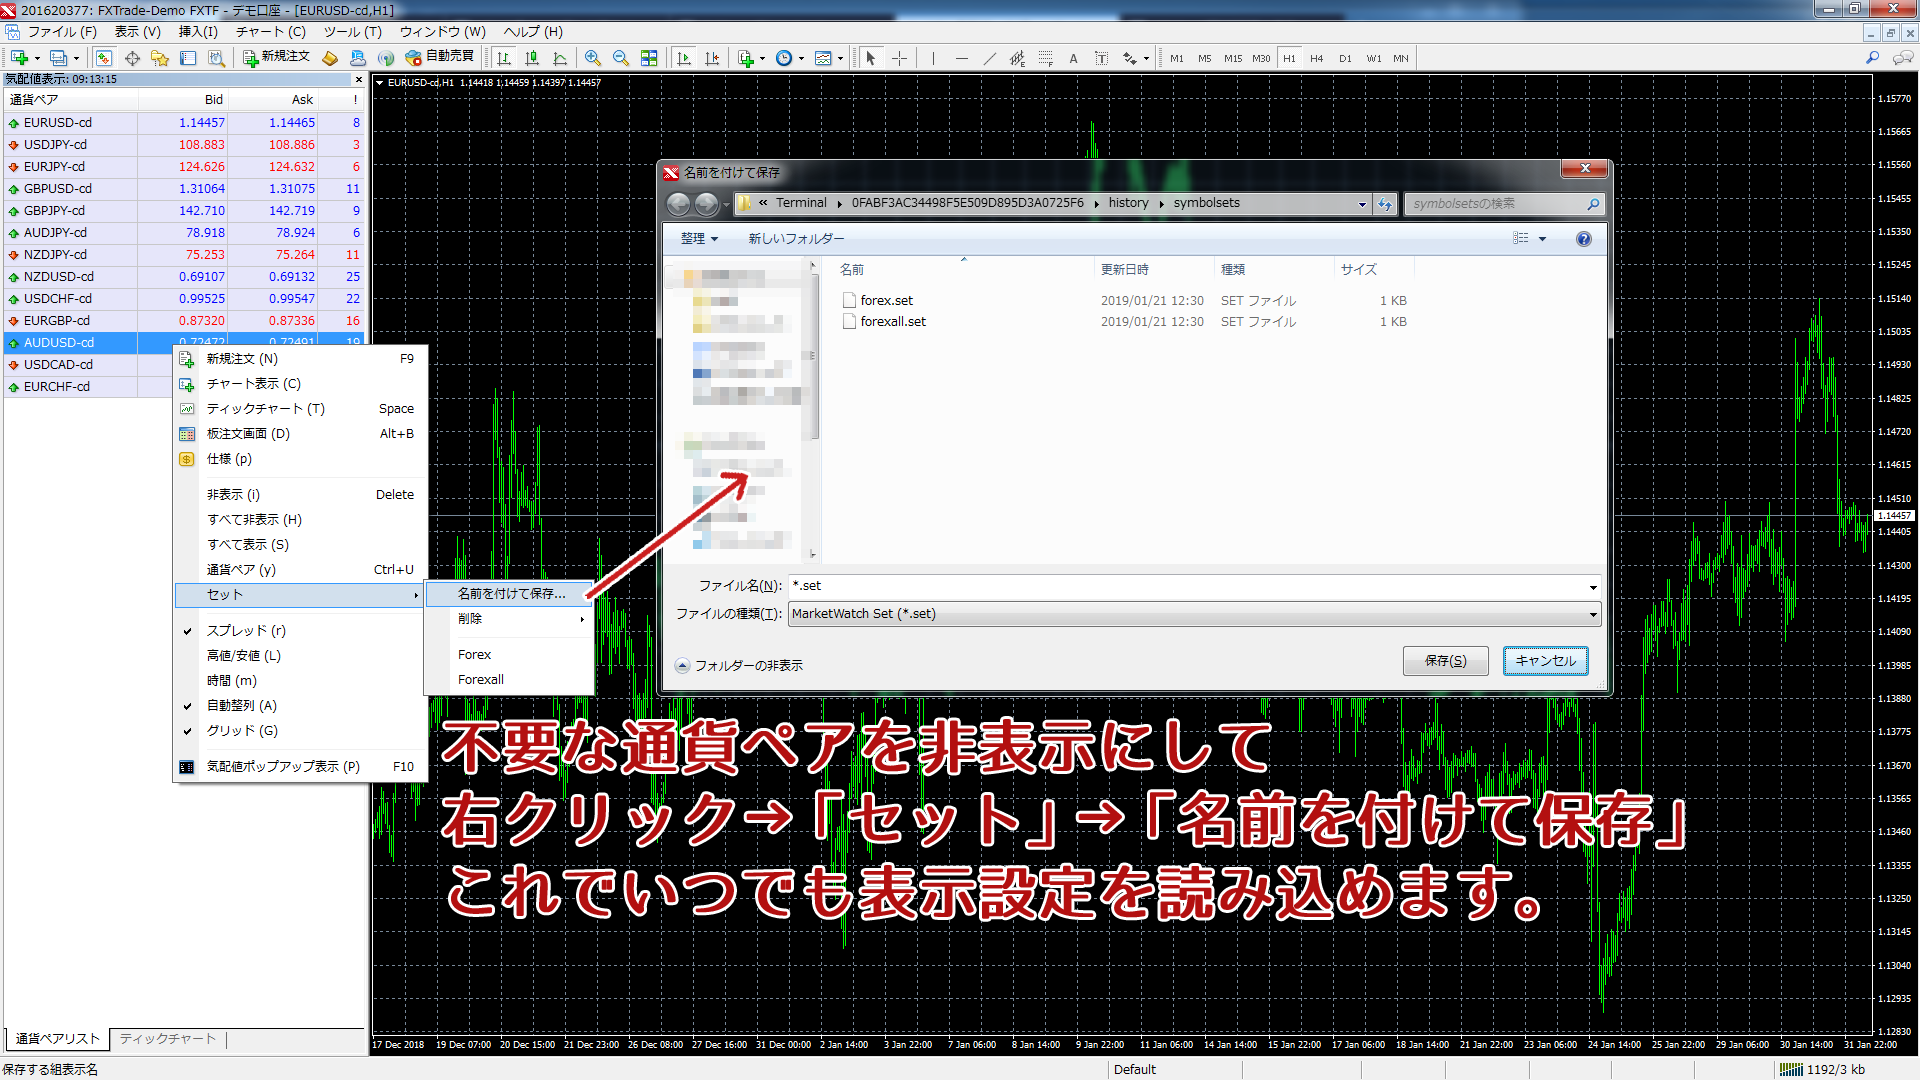Expand the ファイル名 dropdown arrow
The image size is (1920, 1080).
(x=1591, y=587)
